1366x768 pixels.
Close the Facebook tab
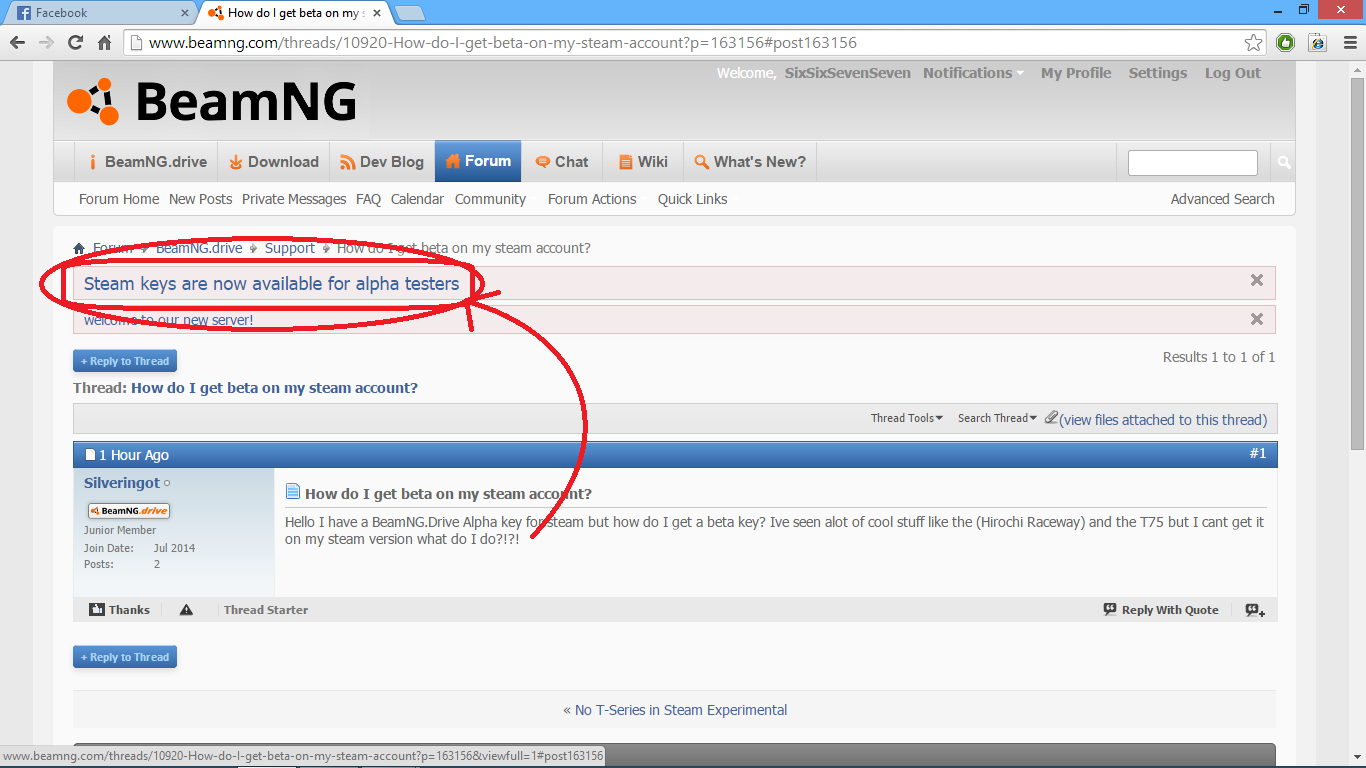184,13
